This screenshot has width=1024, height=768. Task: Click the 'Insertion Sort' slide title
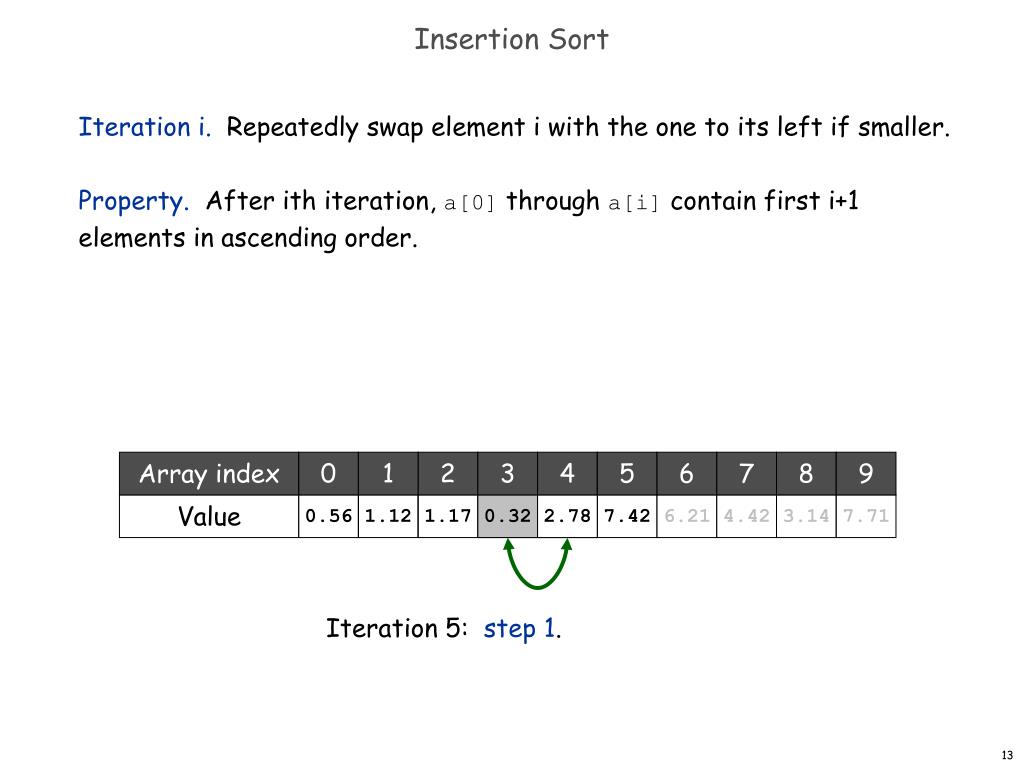tap(511, 39)
